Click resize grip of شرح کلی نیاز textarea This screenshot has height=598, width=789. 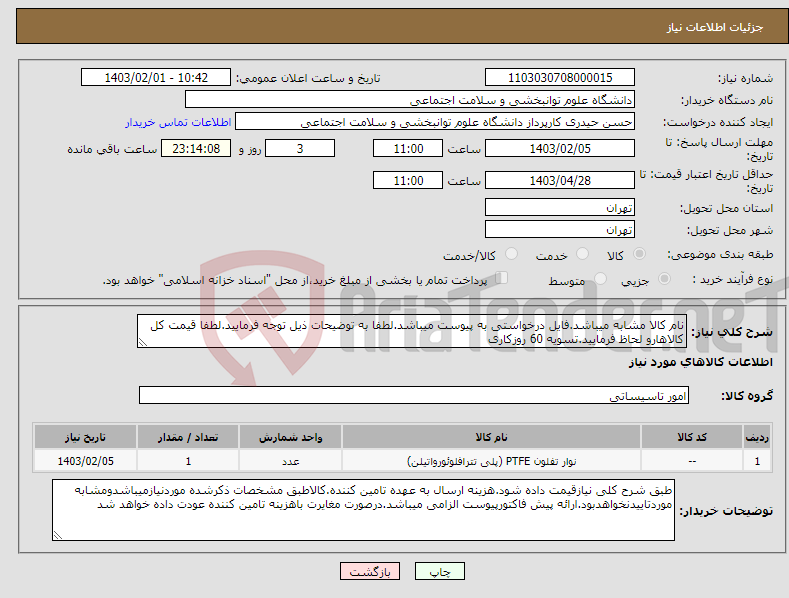click(142, 343)
